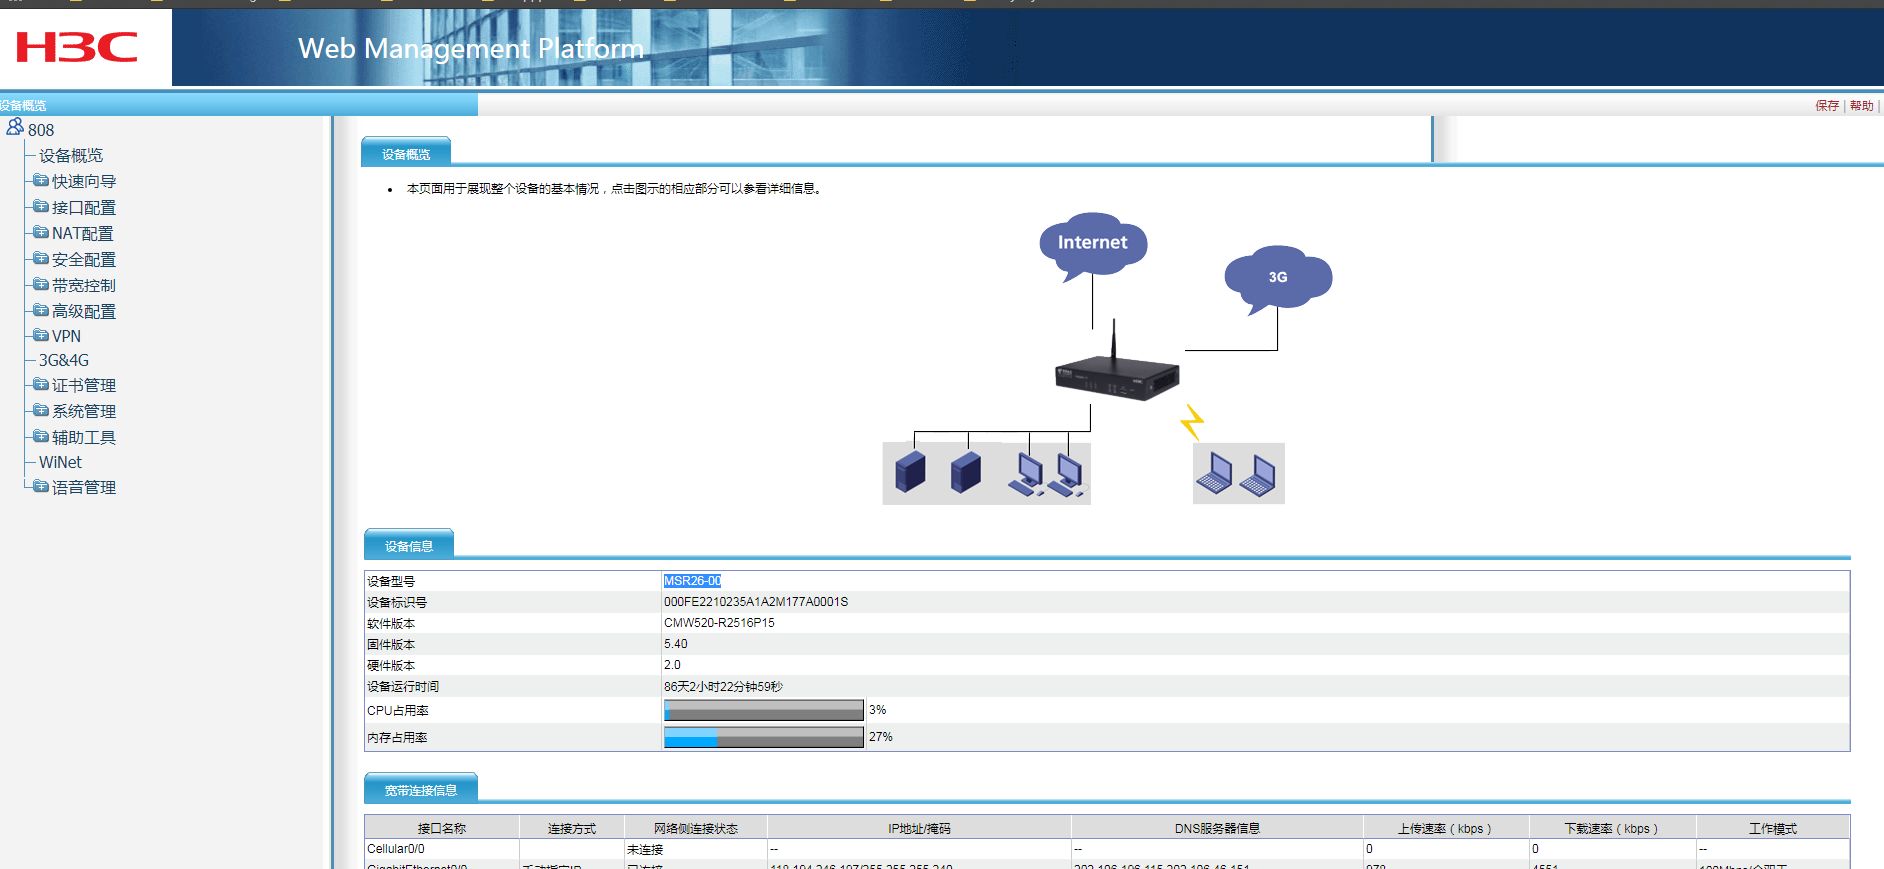Expand the 系统管理 tree node

click(x=41, y=410)
